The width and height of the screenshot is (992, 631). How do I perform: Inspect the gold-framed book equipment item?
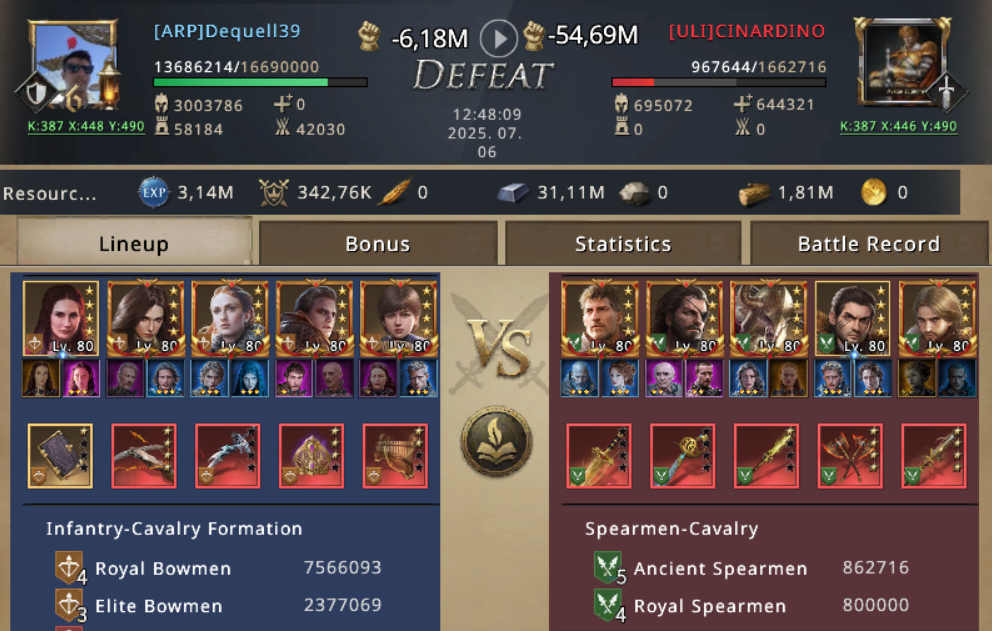pos(60,456)
